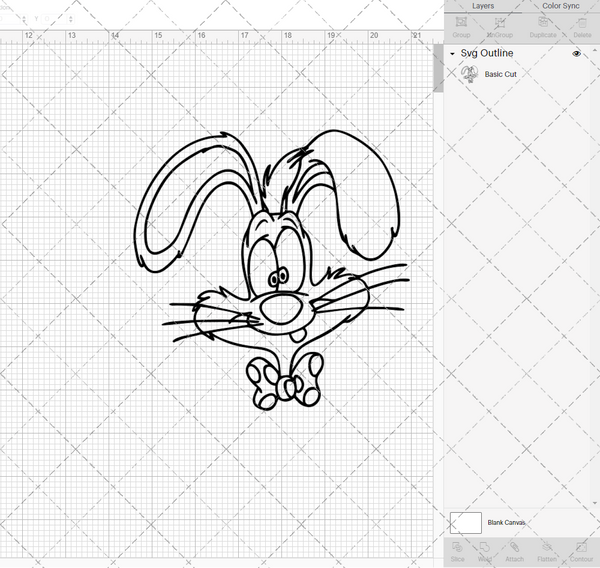The height and width of the screenshot is (568, 600).
Task: Click the canvas vertical scrollbar thumb
Action: click(438, 69)
